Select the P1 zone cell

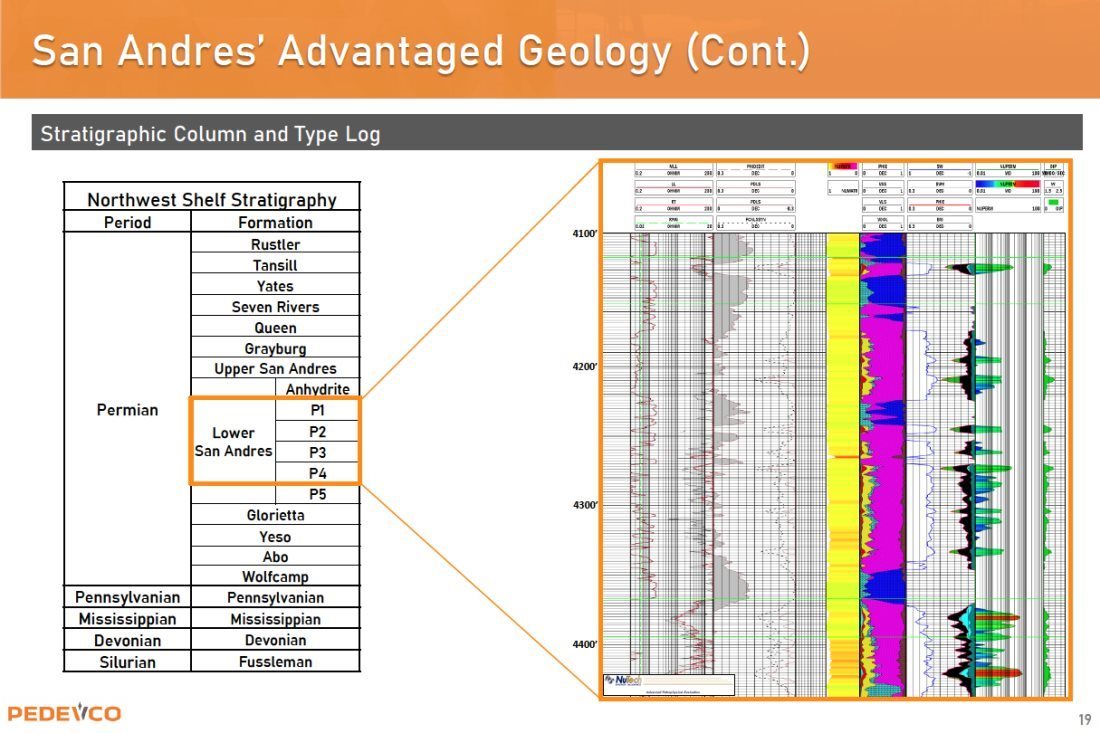click(x=317, y=411)
